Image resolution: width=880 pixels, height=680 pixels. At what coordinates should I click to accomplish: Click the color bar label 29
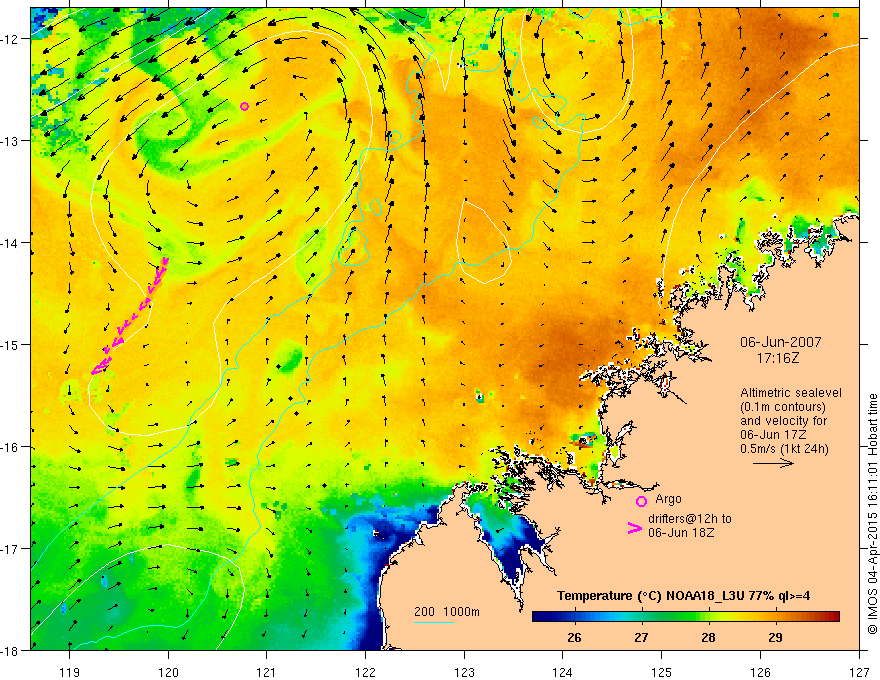[775, 638]
